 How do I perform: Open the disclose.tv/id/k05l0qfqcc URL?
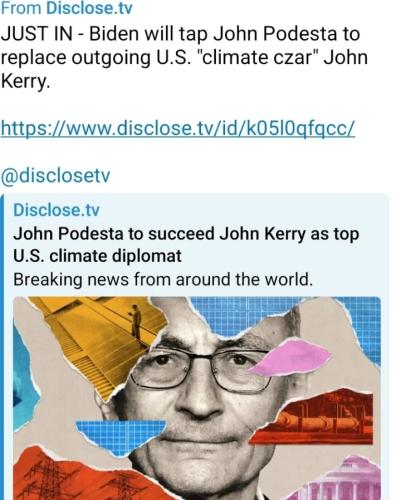[178, 128]
